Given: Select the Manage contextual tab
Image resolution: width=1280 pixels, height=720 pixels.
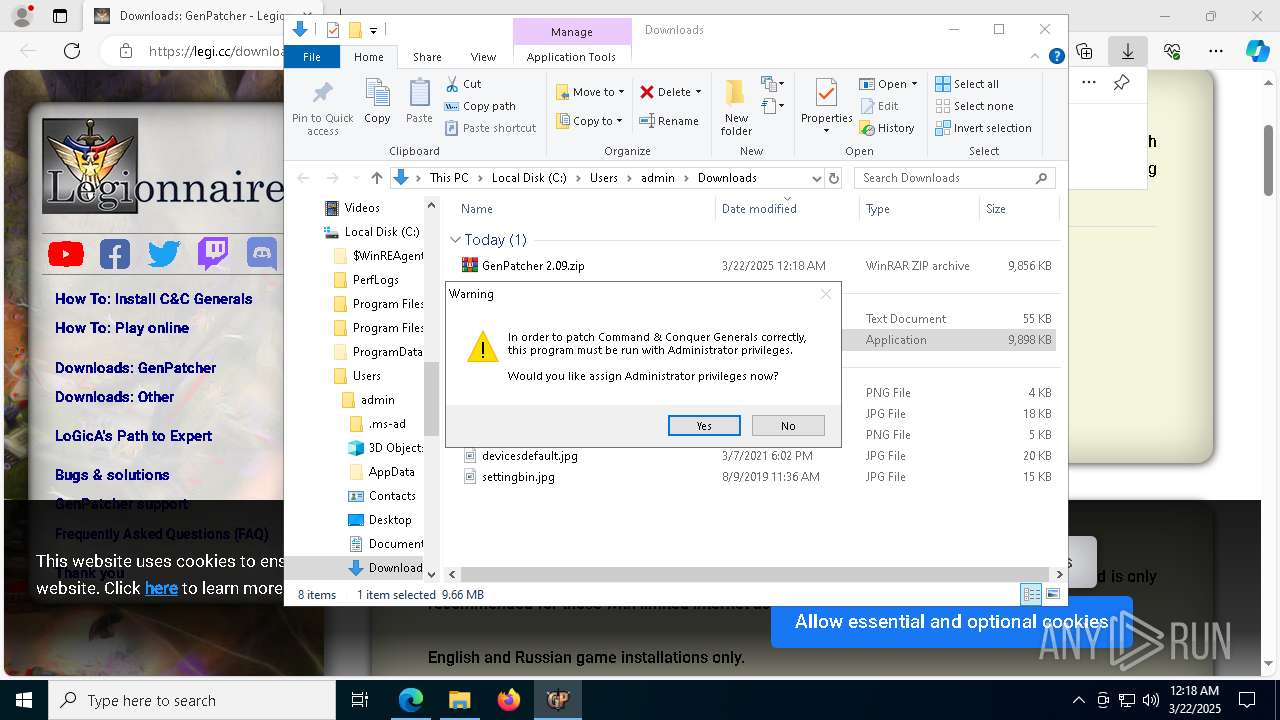Looking at the screenshot, I should (571, 32).
